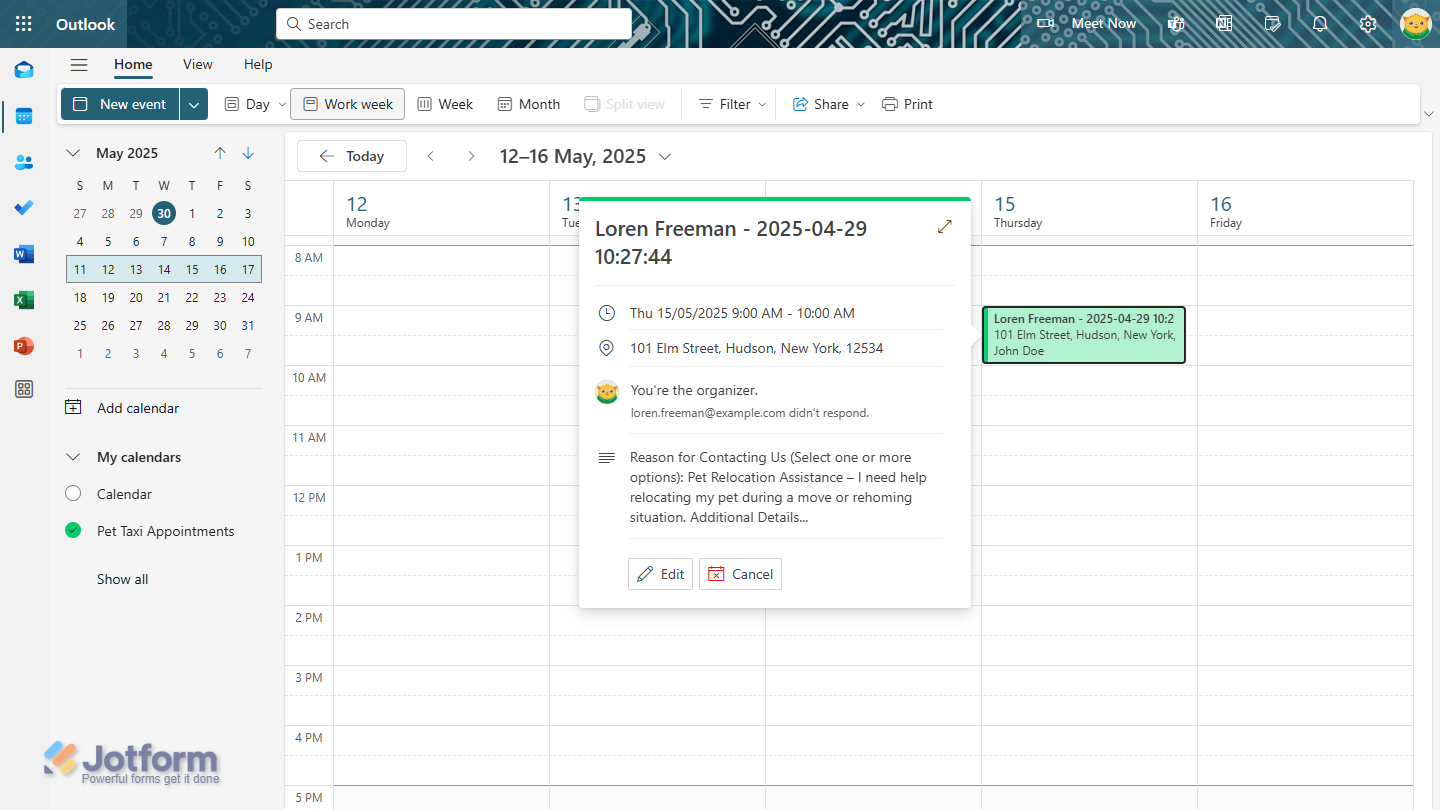Select date 24 in mini calendar
The image size is (1440, 810).
pos(248,297)
